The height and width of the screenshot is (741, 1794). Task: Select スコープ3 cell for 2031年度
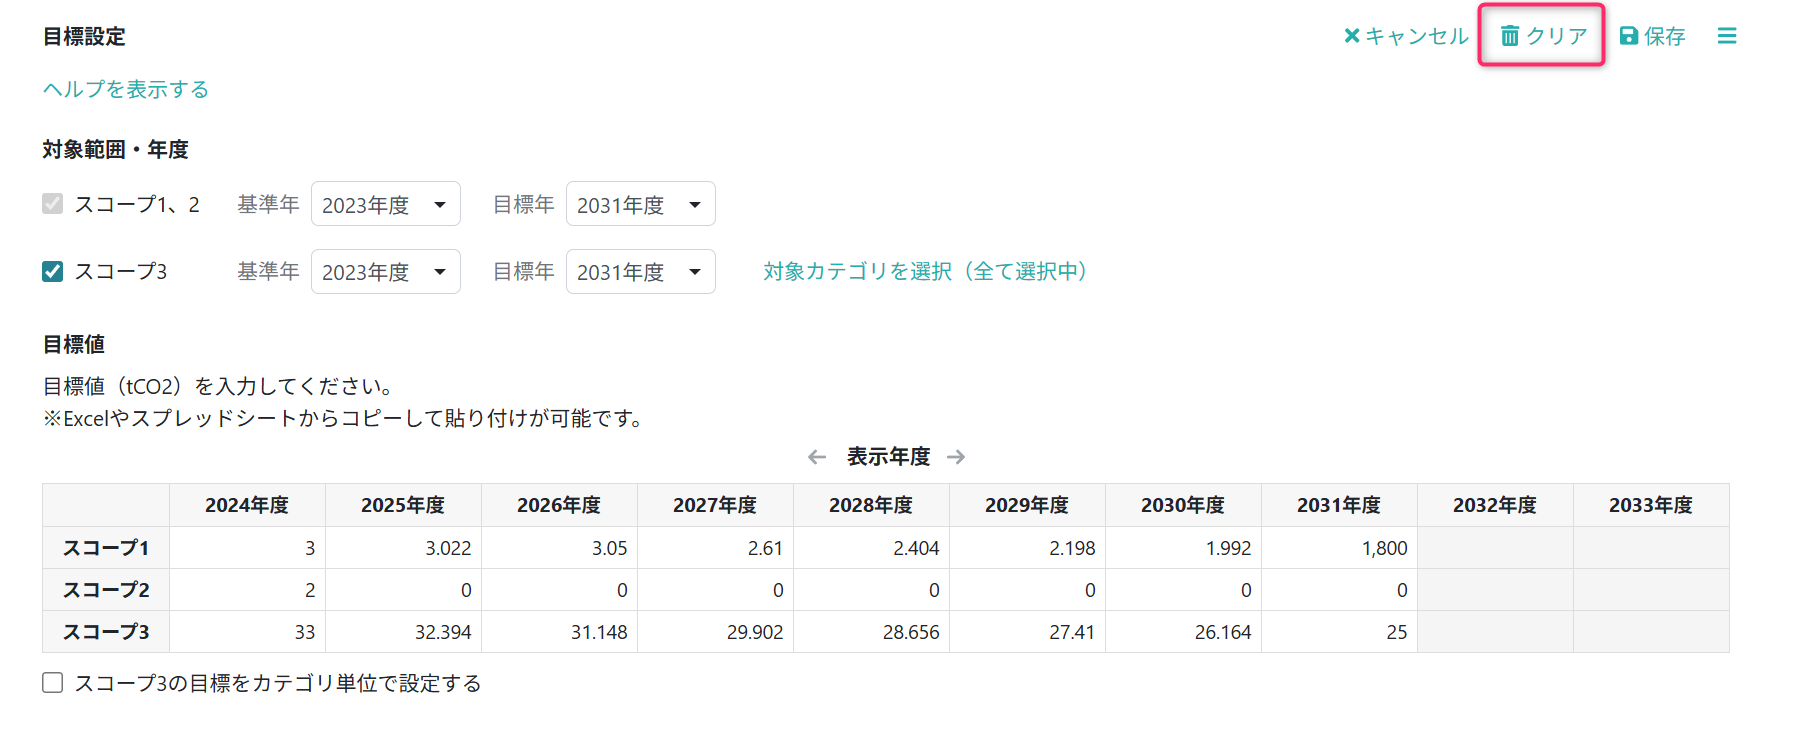1339,632
